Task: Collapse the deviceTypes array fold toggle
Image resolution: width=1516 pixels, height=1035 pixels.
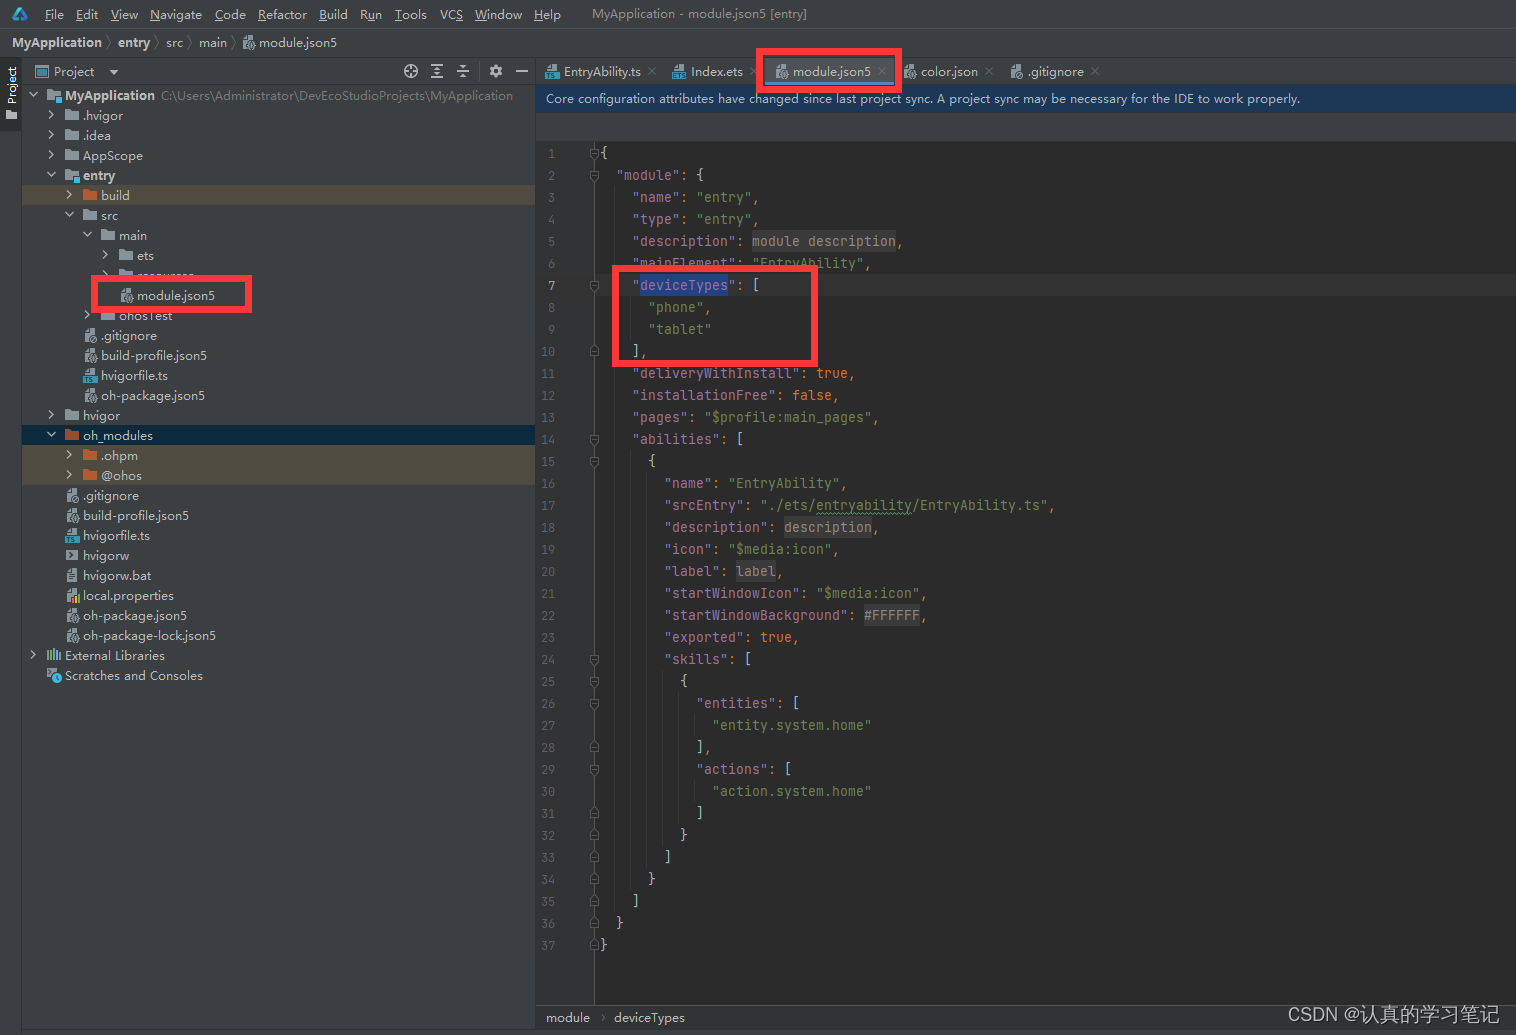Action: [x=594, y=285]
